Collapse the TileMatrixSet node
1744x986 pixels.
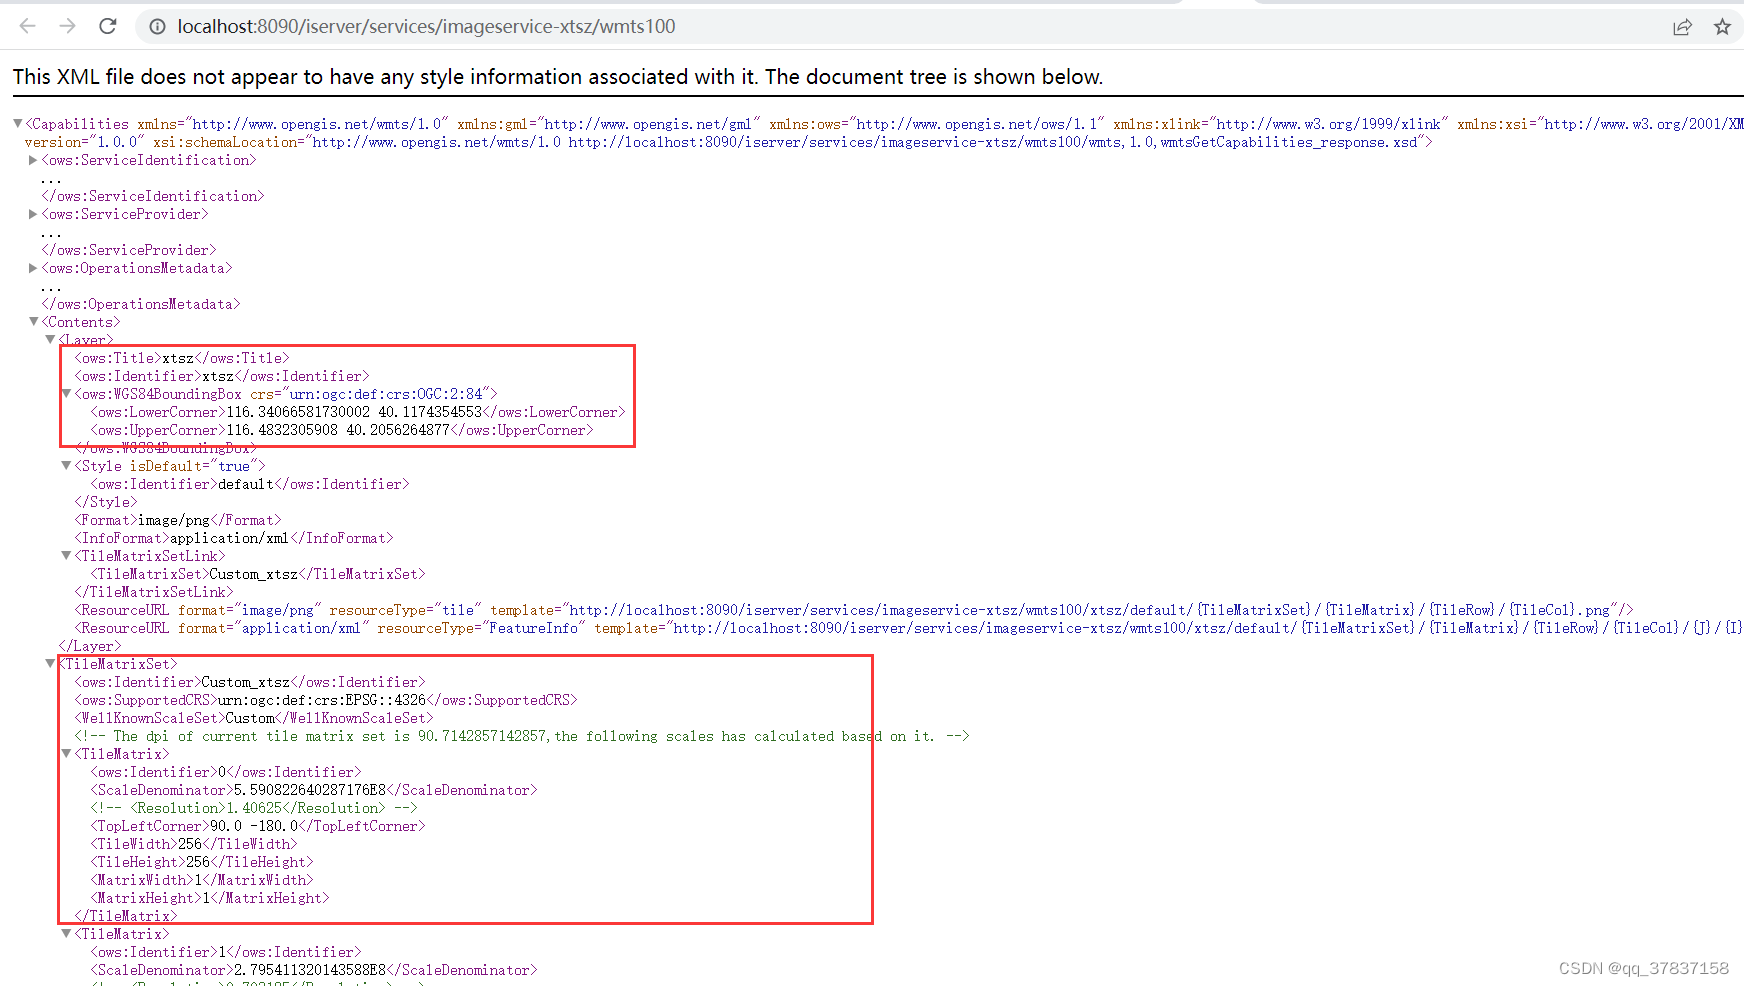50,664
